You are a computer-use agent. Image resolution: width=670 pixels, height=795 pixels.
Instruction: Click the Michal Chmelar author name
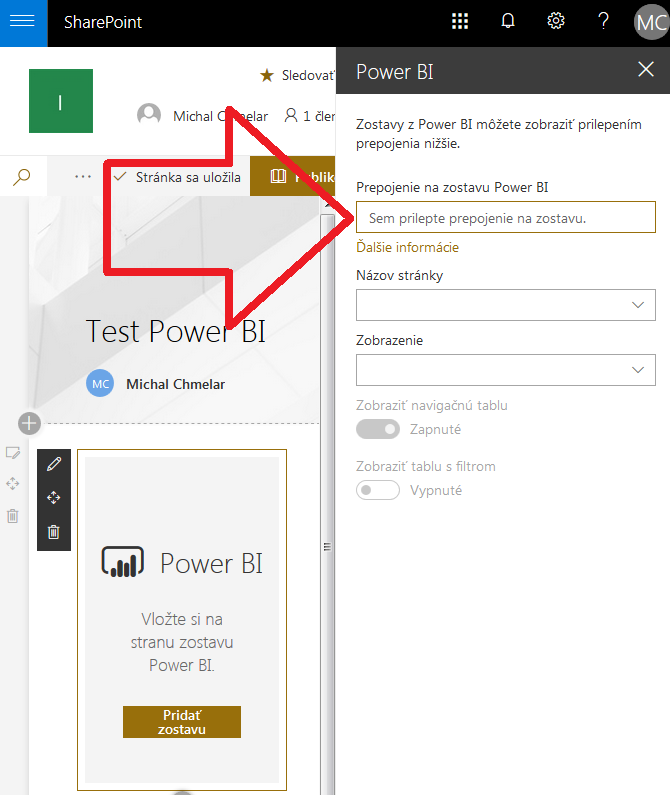click(175, 384)
